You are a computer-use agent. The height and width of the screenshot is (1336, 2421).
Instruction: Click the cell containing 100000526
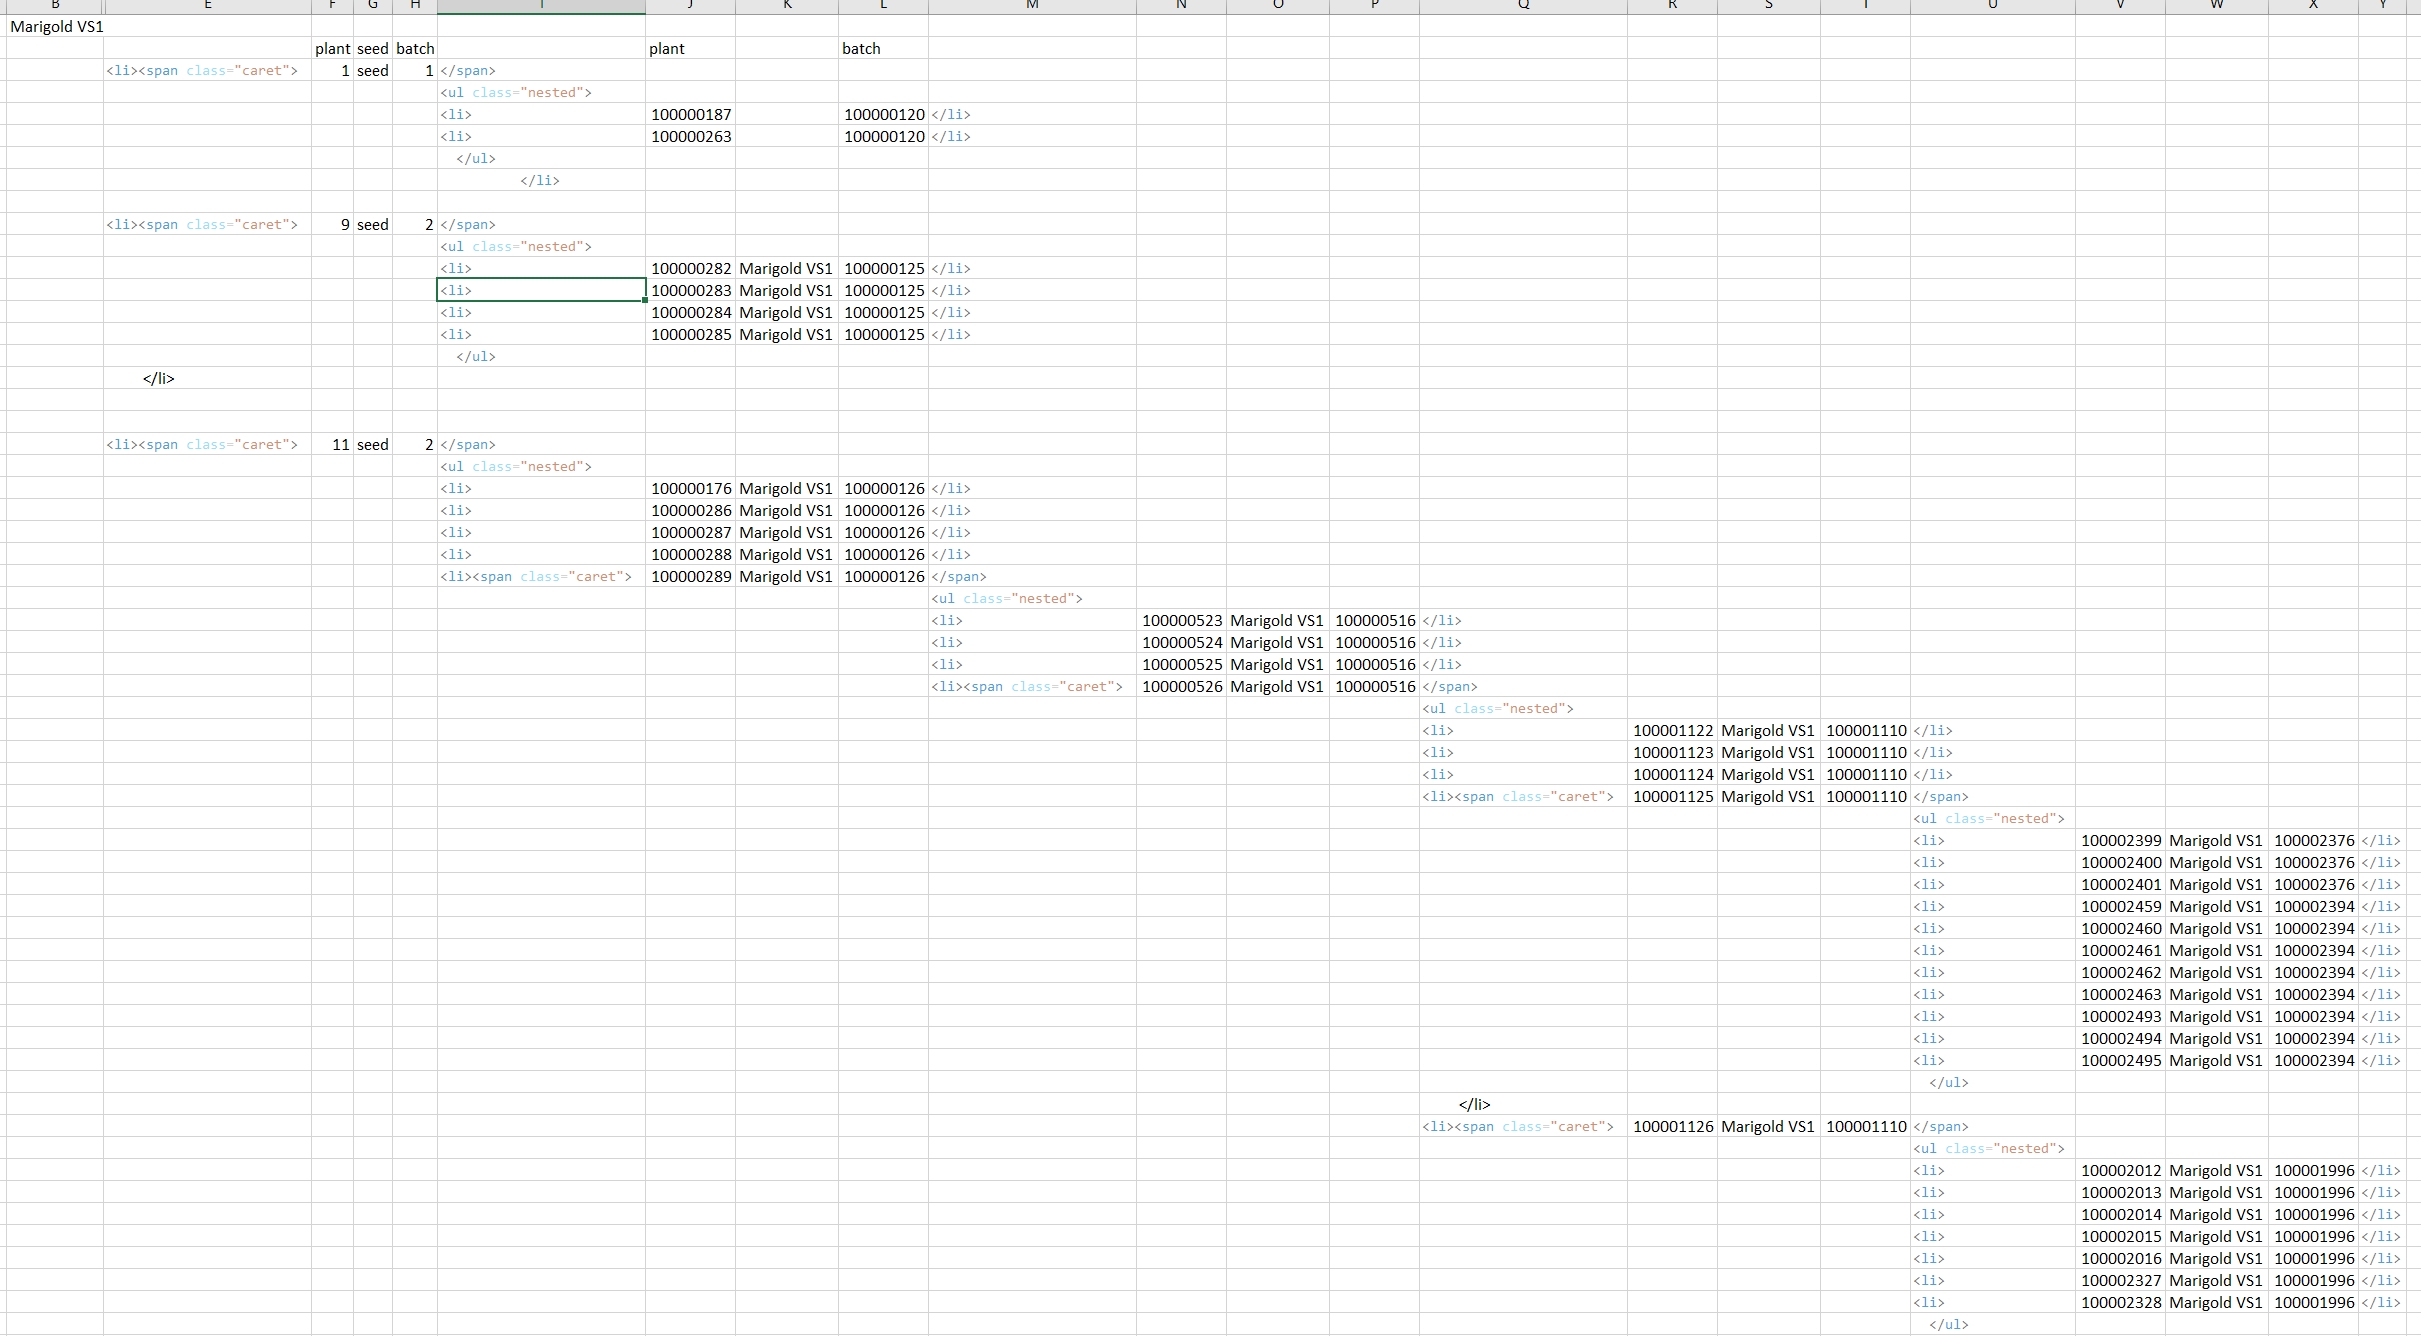pos(1182,687)
